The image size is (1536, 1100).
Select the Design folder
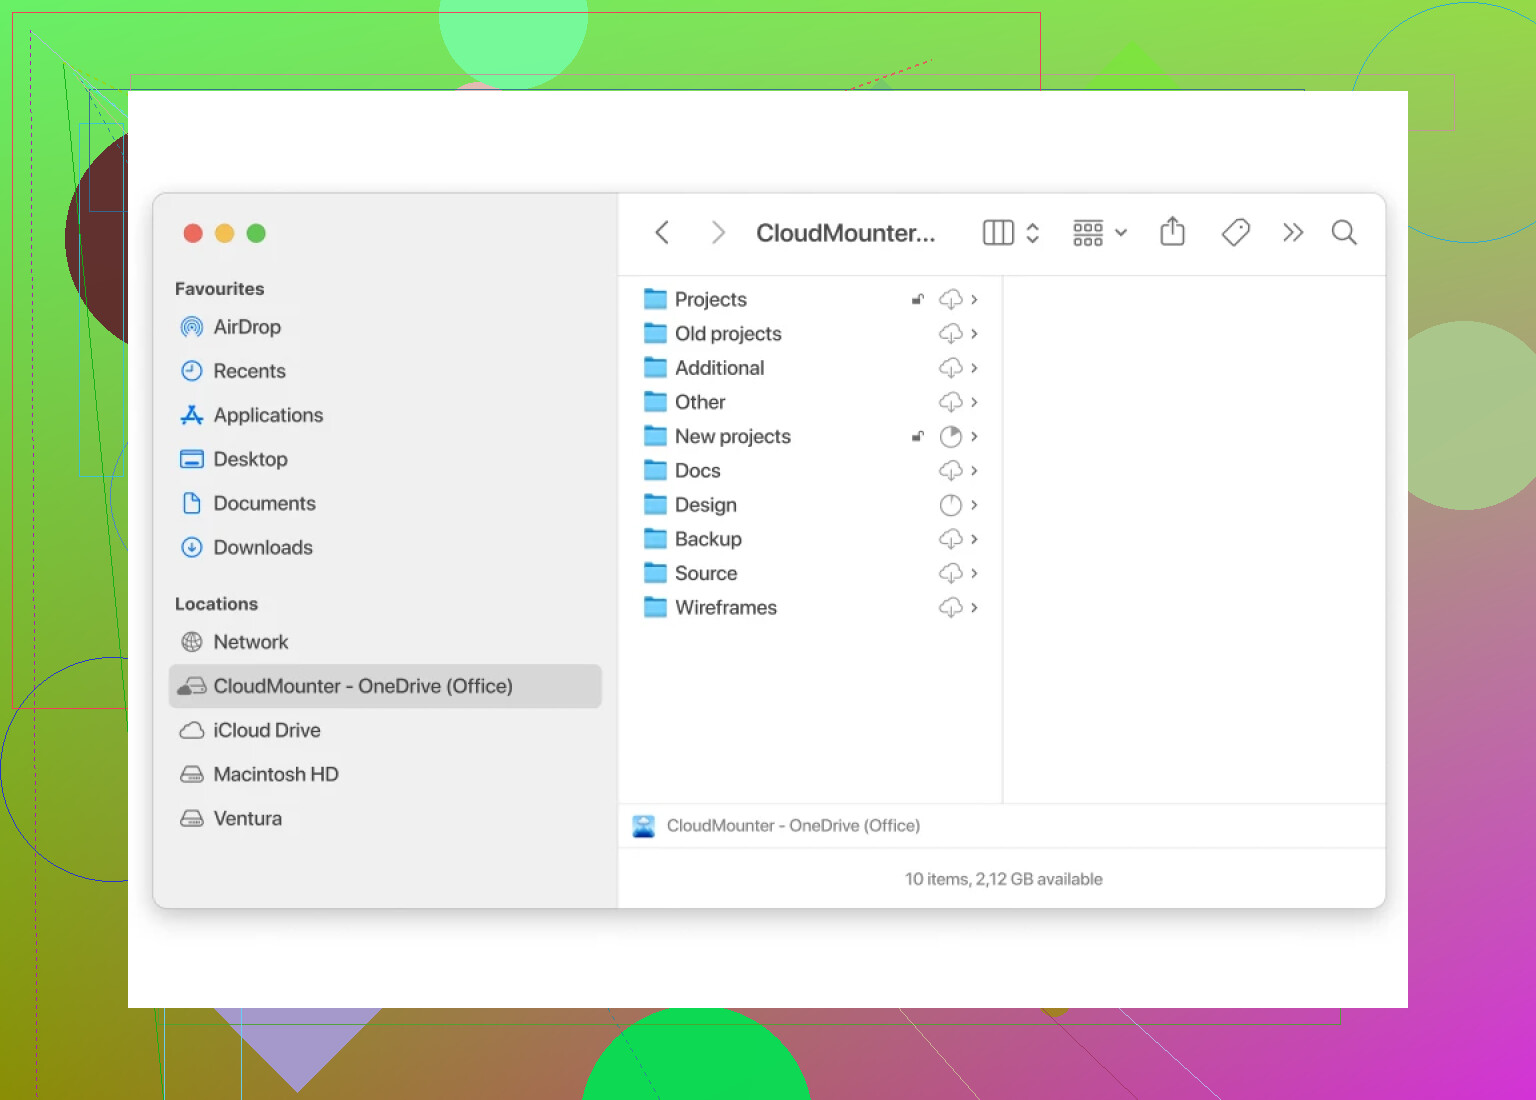tap(810, 505)
